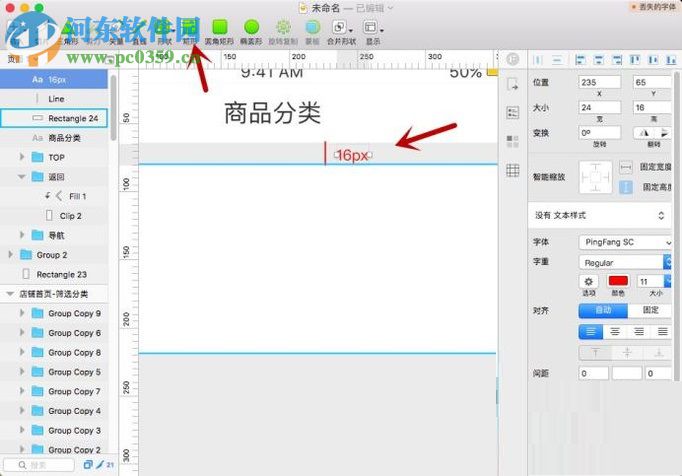Expand the Group Copy 9 folder
This screenshot has width=682, height=476.
click(22, 313)
